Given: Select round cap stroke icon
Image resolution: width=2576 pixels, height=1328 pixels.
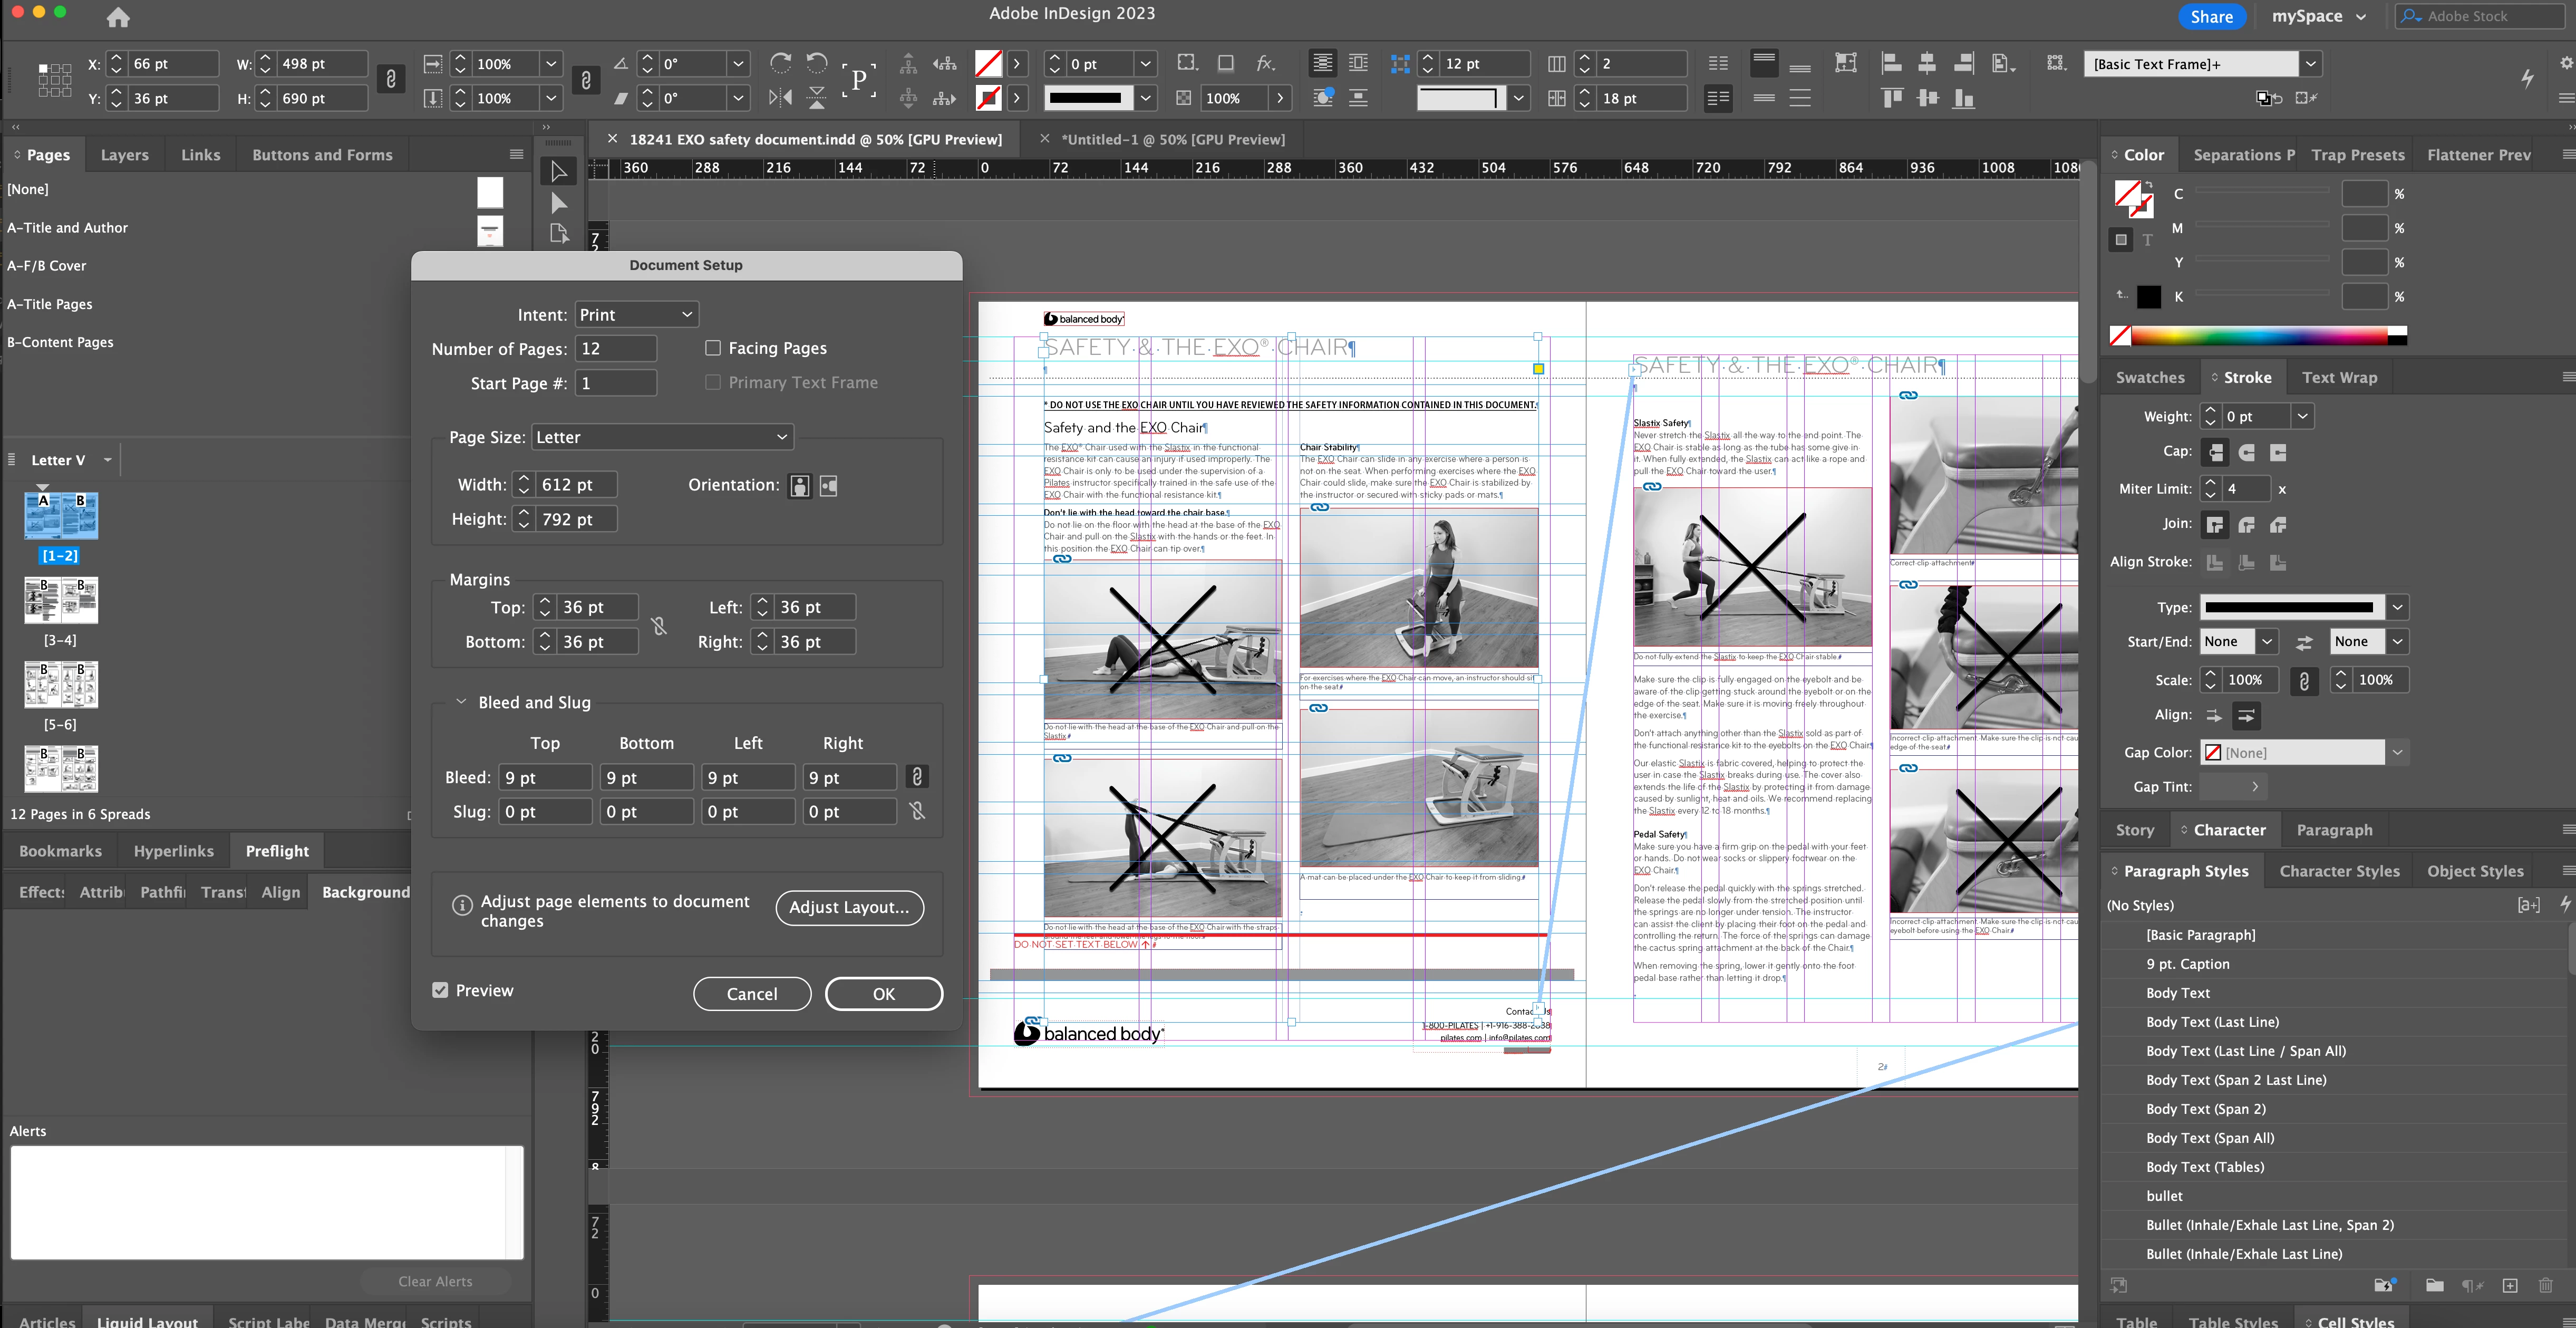Looking at the screenshot, I should pos(2246,452).
